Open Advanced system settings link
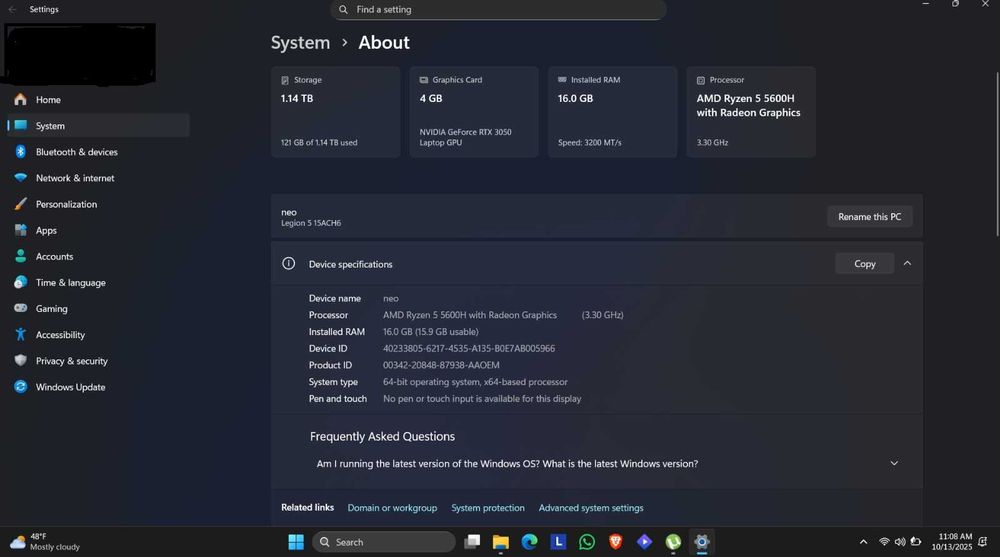Viewport: 1000px width, 557px height. click(x=591, y=508)
